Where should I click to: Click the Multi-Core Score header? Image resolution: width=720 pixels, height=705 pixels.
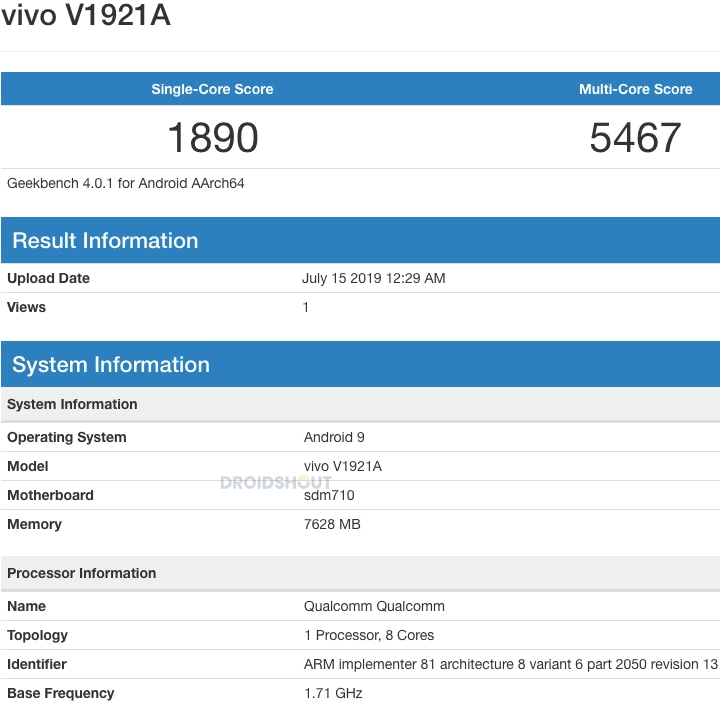(636, 89)
